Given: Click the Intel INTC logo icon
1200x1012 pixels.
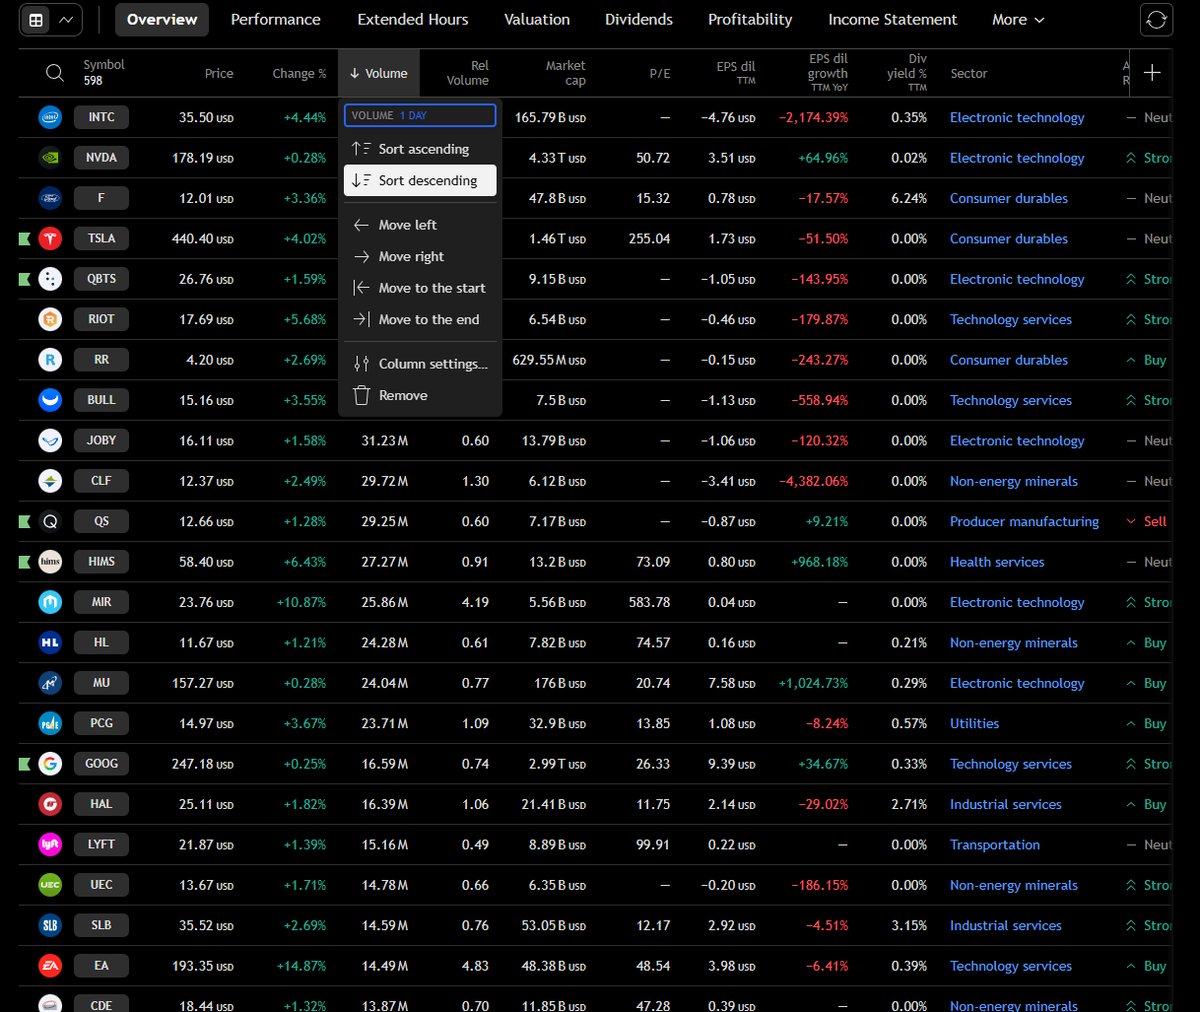Looking at the screenshot, I should coord(50,118).
